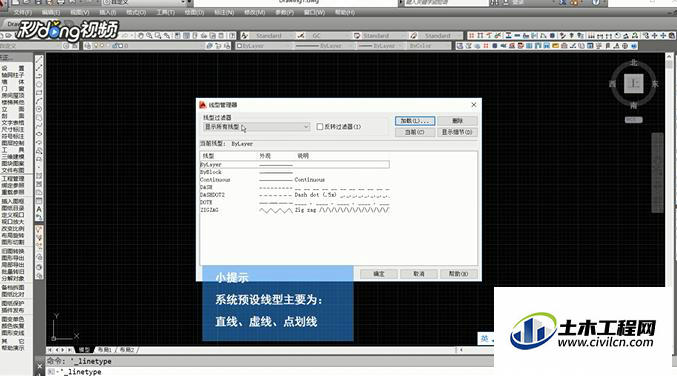Activate the Pan hand tool

tap(141, 36)
